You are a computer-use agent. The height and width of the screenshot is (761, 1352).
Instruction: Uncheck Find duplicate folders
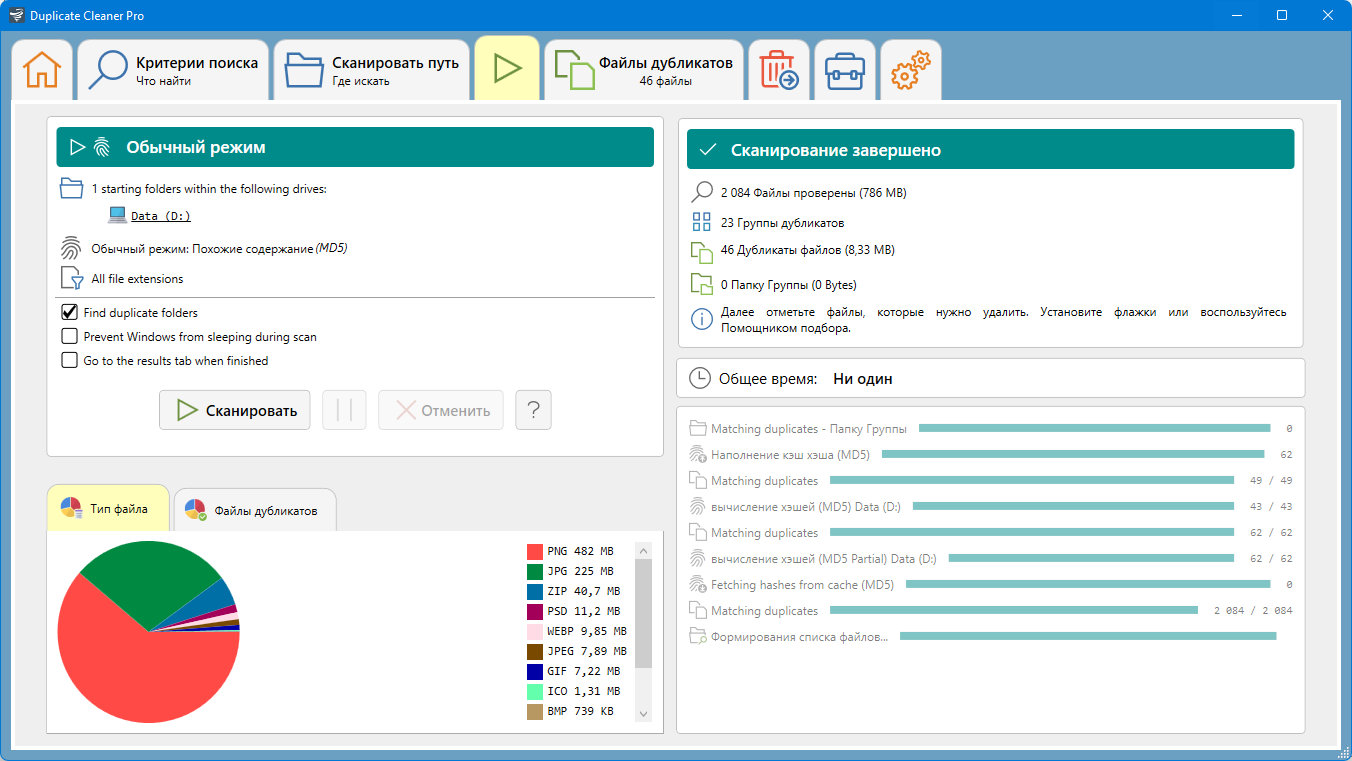(70, 312)
